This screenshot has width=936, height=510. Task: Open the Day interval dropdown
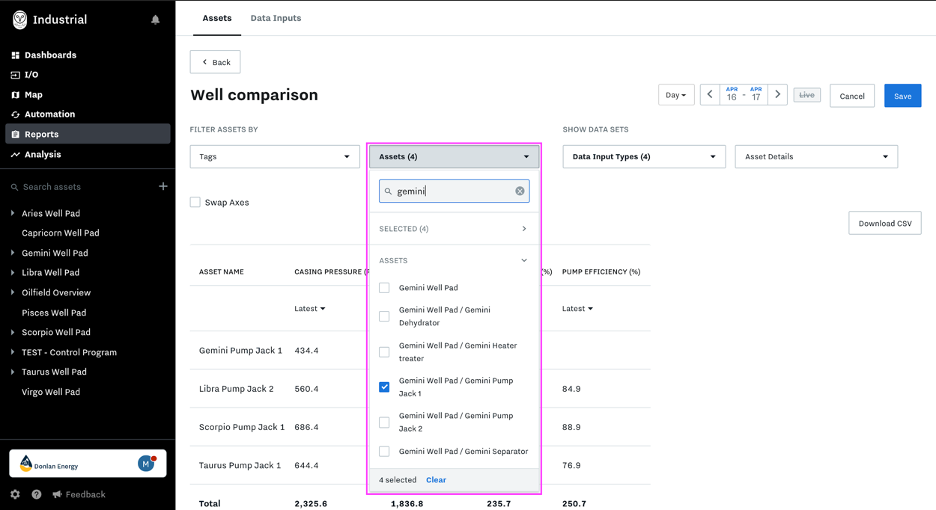coord(676,95)
